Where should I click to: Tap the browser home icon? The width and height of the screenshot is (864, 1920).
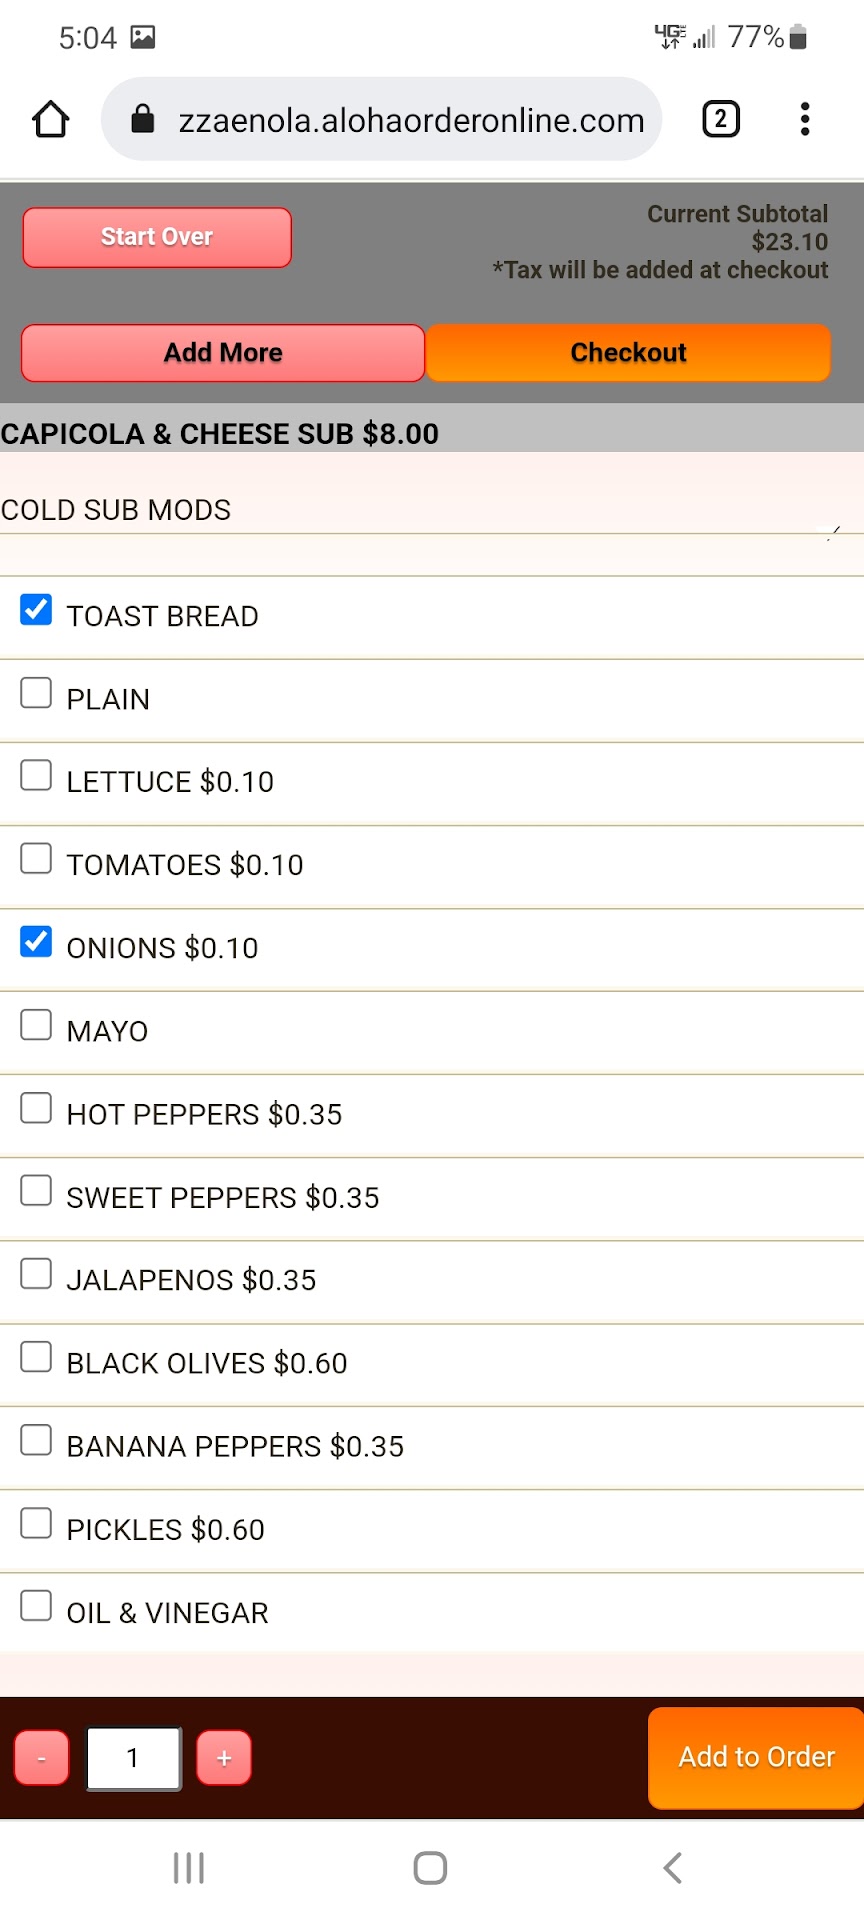click(51, 120)
